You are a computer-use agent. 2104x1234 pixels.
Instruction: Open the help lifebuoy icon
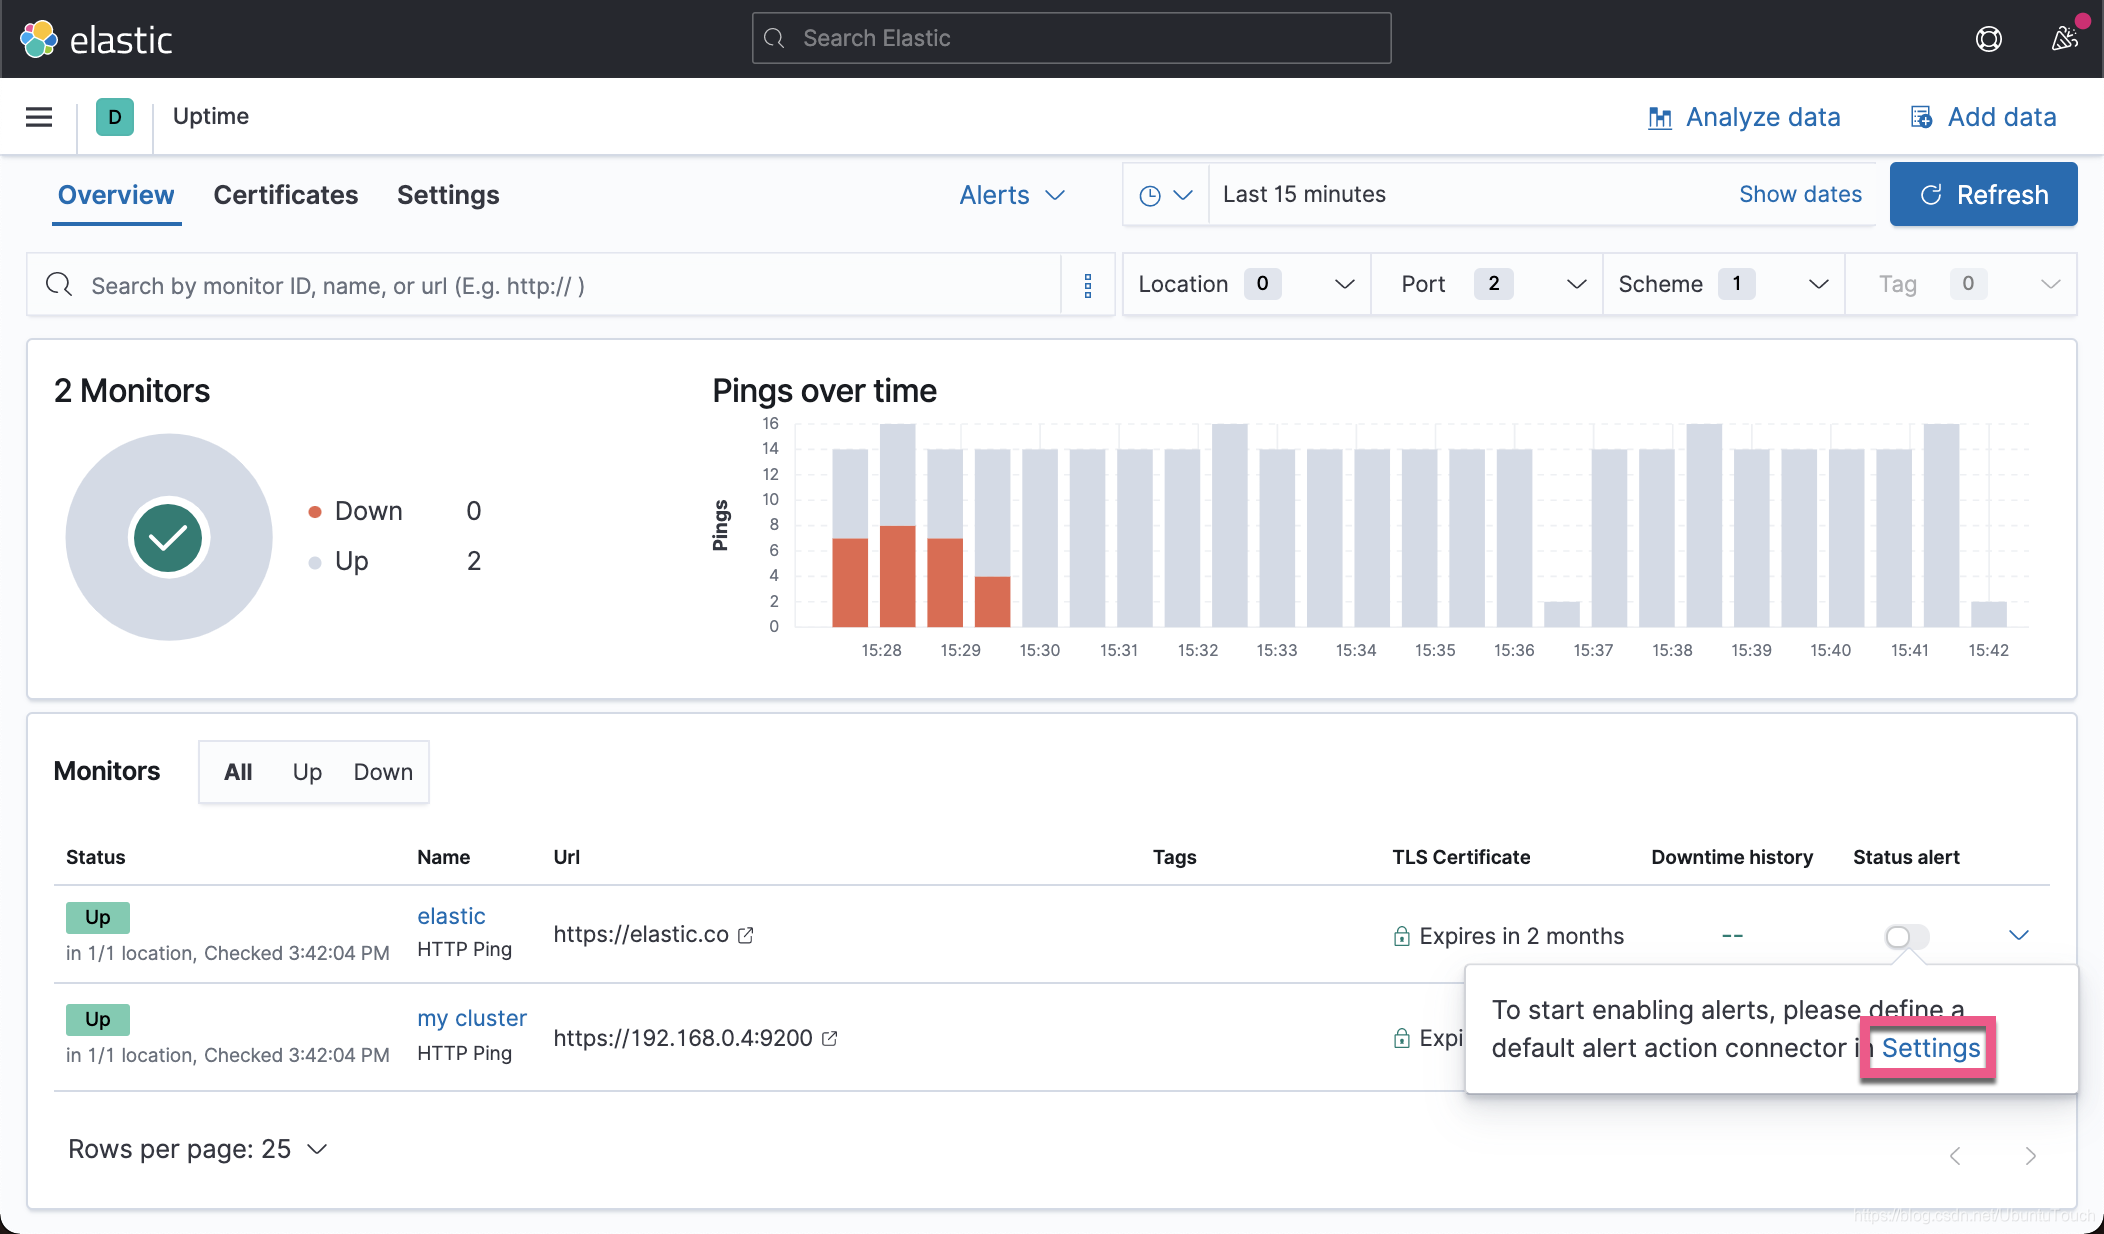1988,39
